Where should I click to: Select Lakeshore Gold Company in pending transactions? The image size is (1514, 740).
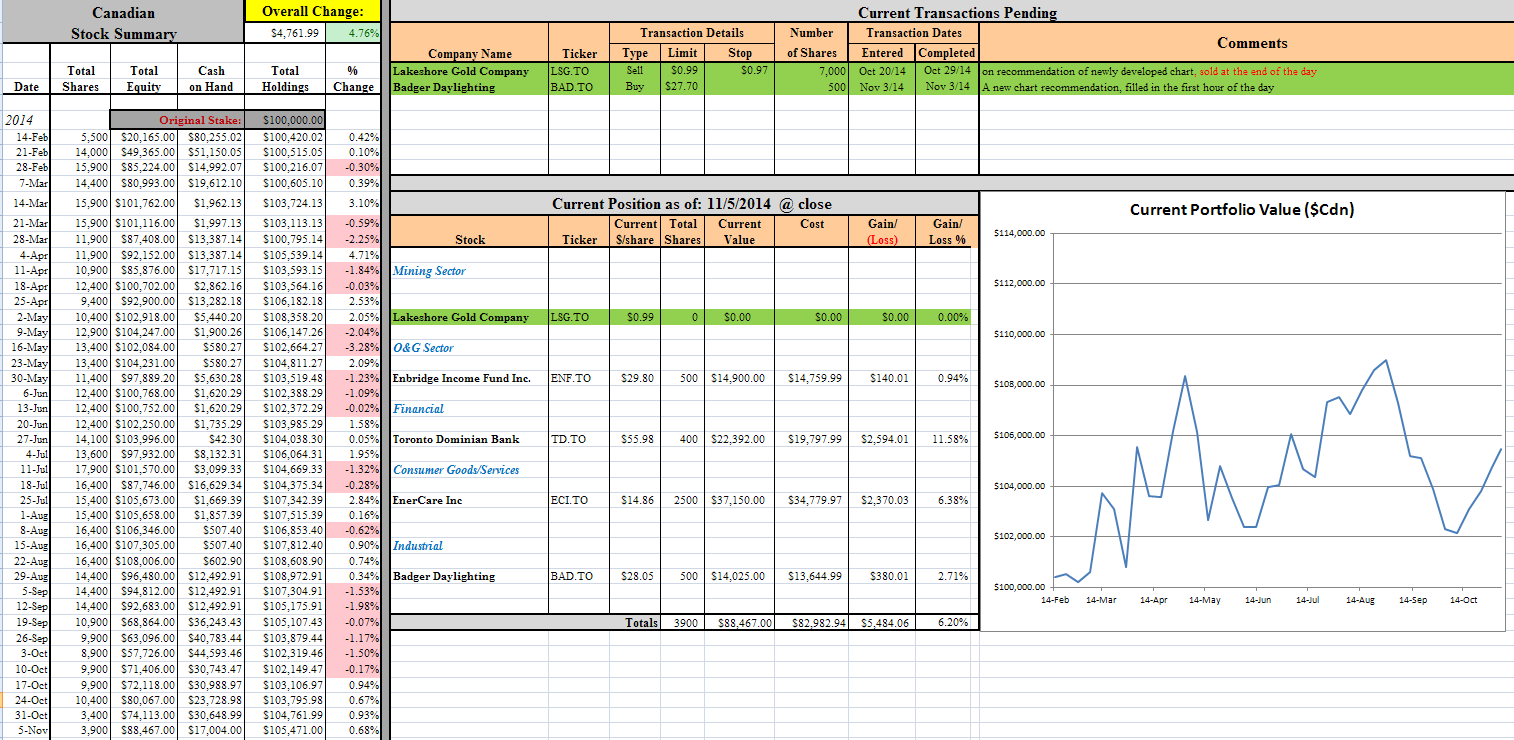pos(469,71)
